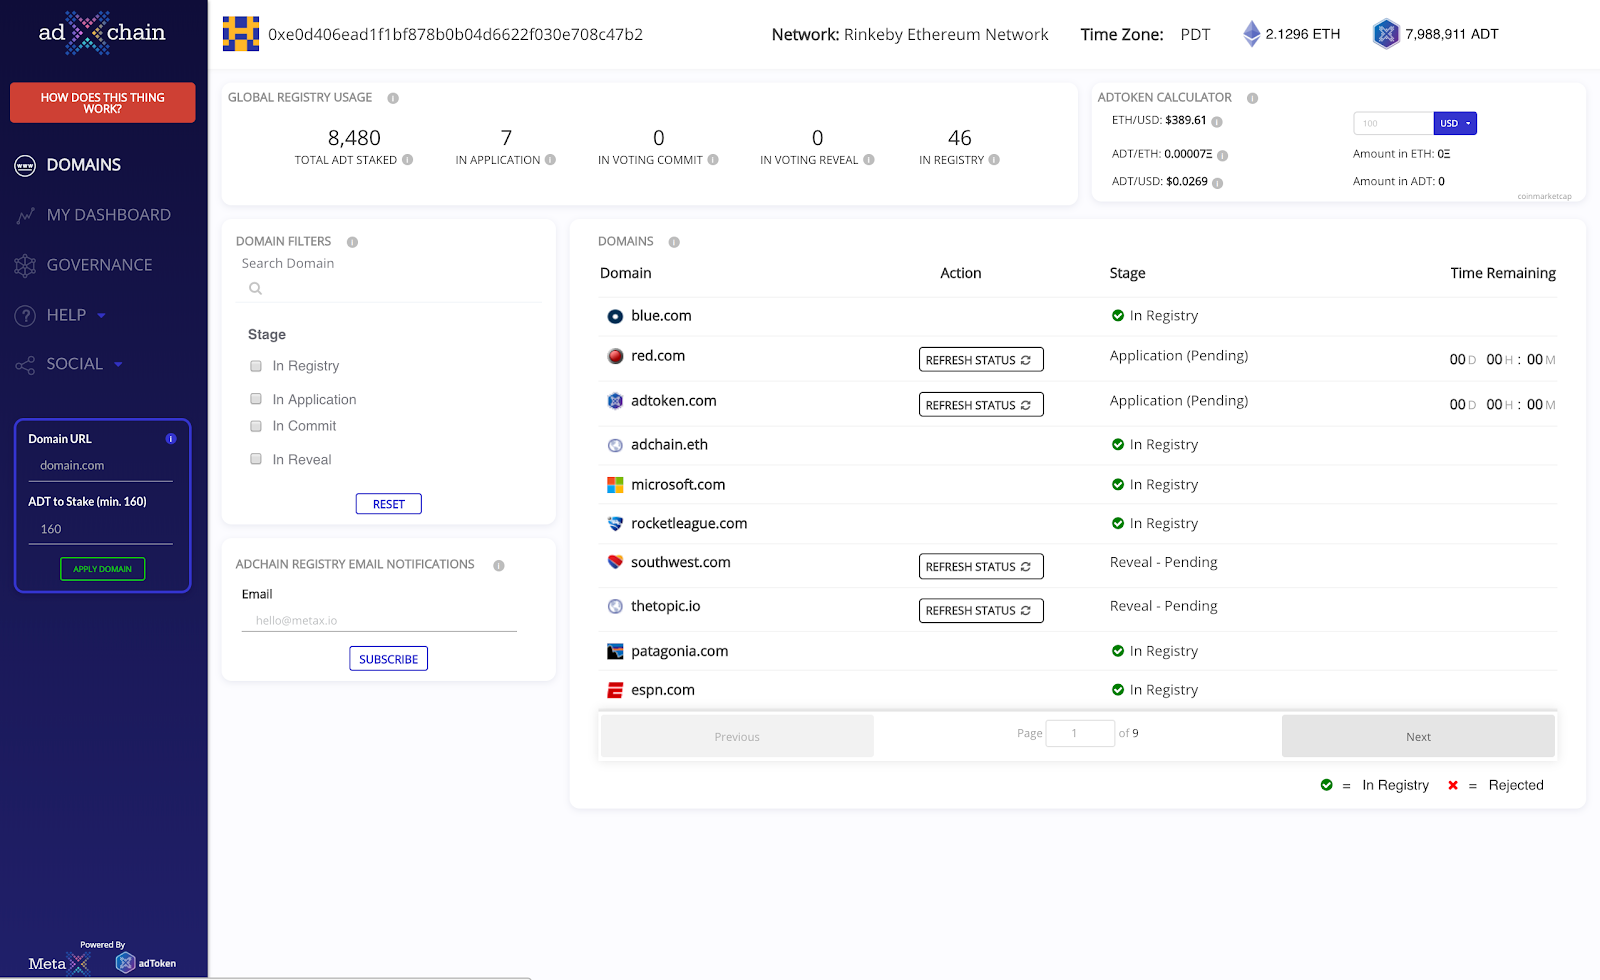Open info tooltip for Global Registry Usage
1600x980 pixels.
[x=393, y=98]
